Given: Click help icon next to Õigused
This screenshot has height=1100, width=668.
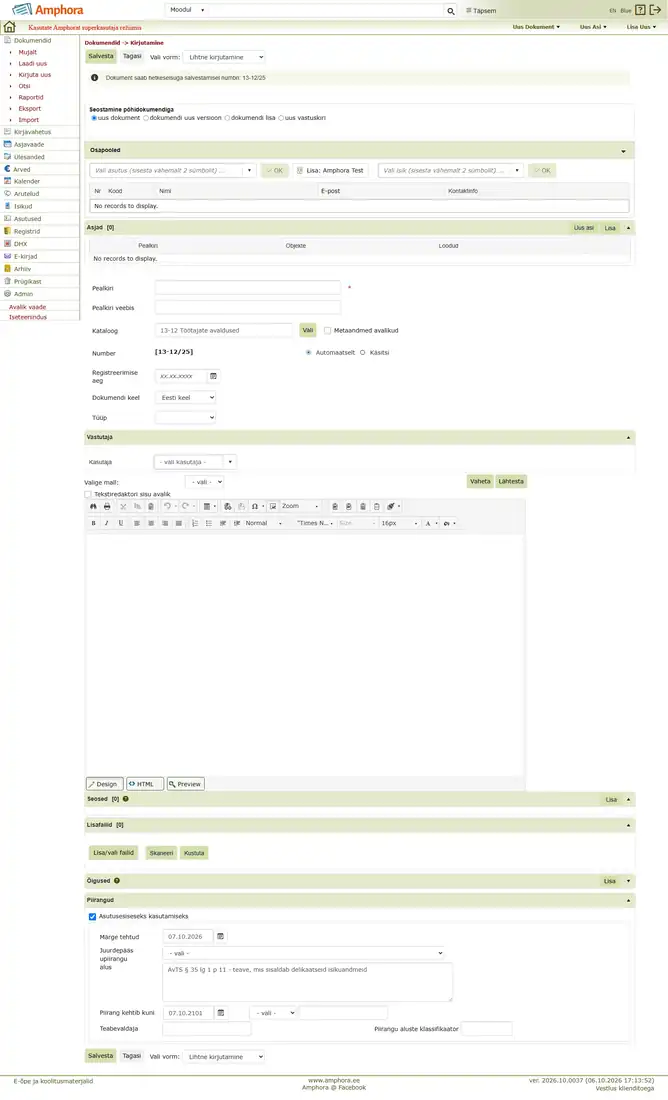Looking at the screenshot, I should point(116,880).
